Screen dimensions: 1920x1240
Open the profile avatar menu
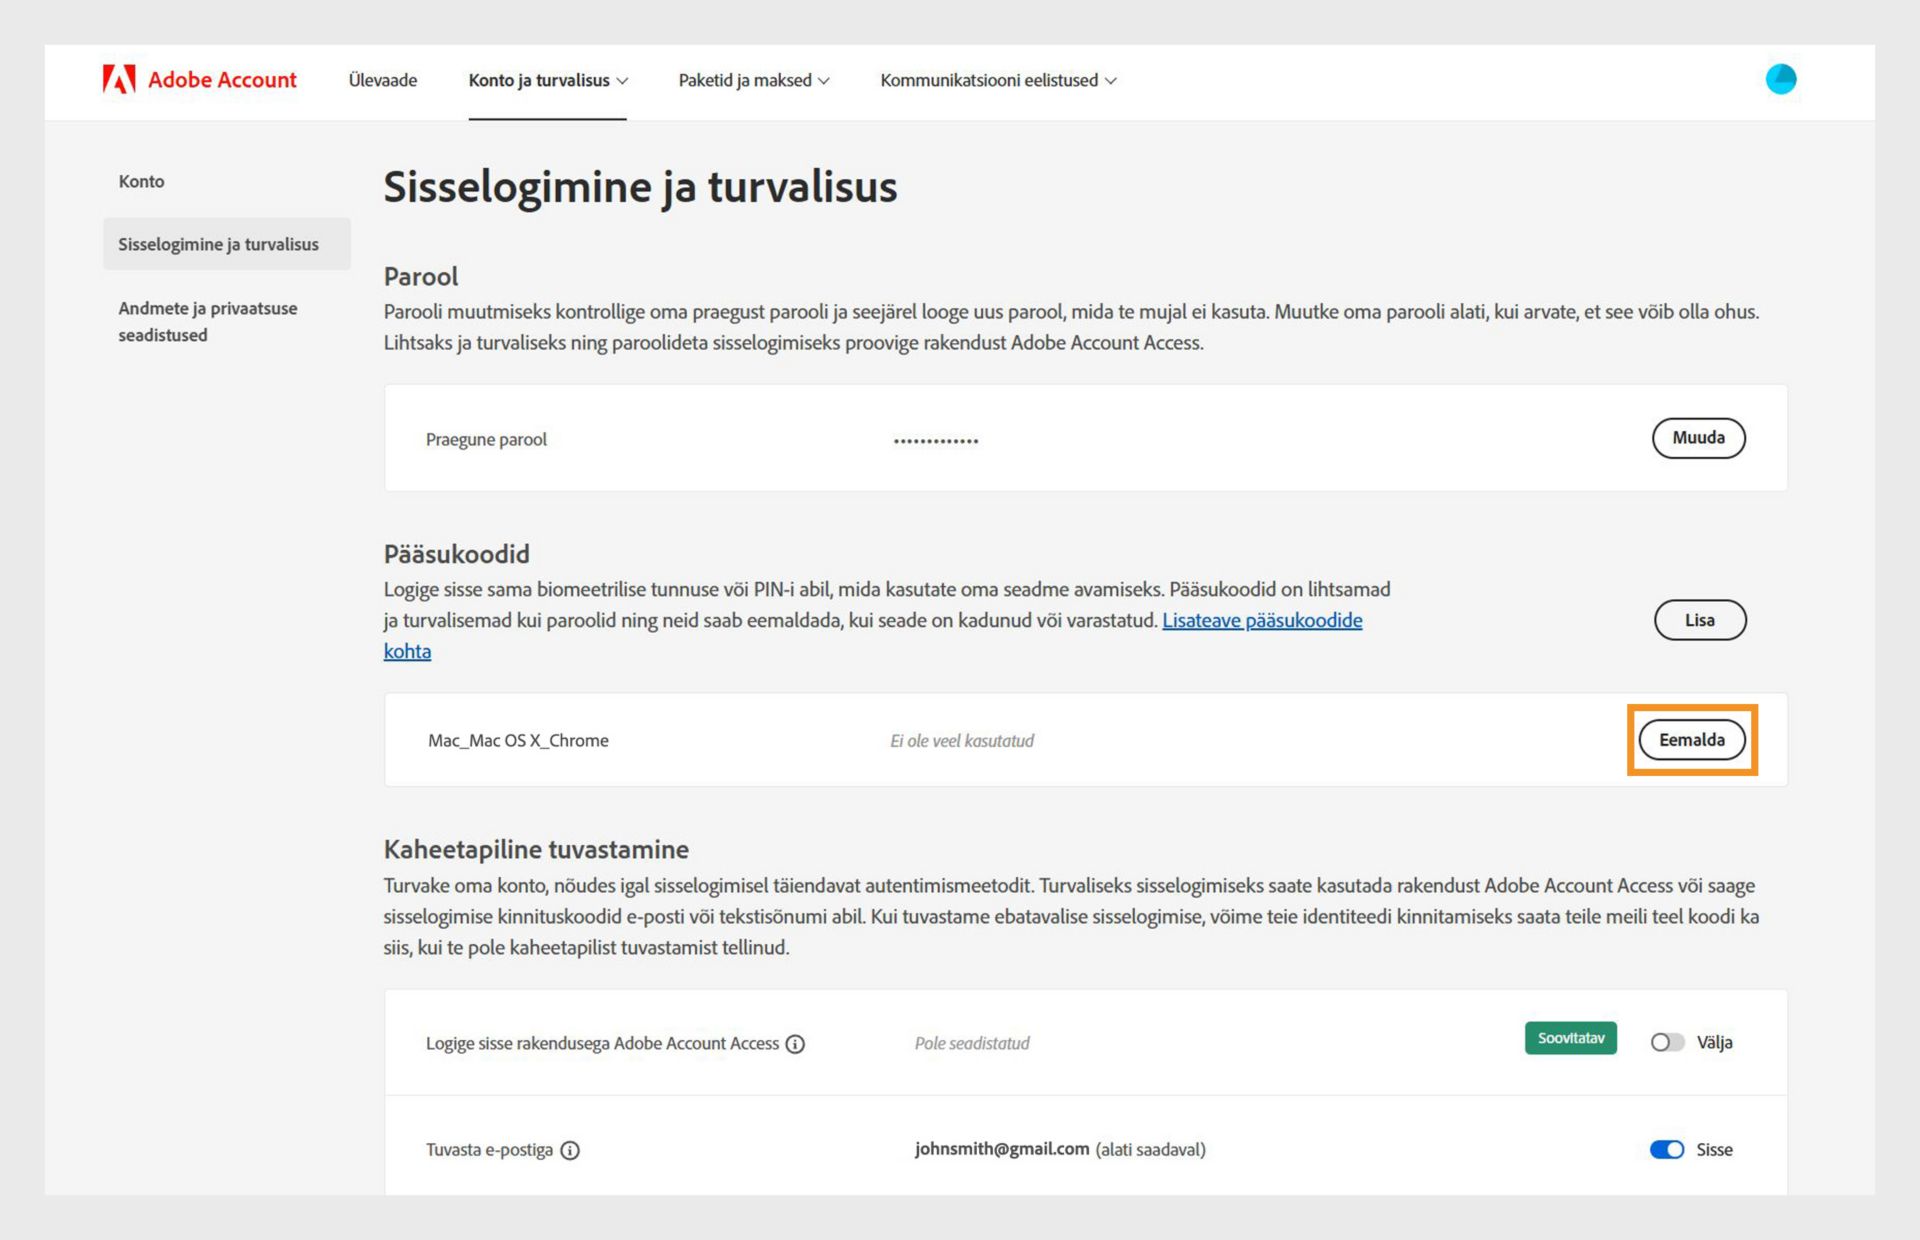coord(1780,79)
